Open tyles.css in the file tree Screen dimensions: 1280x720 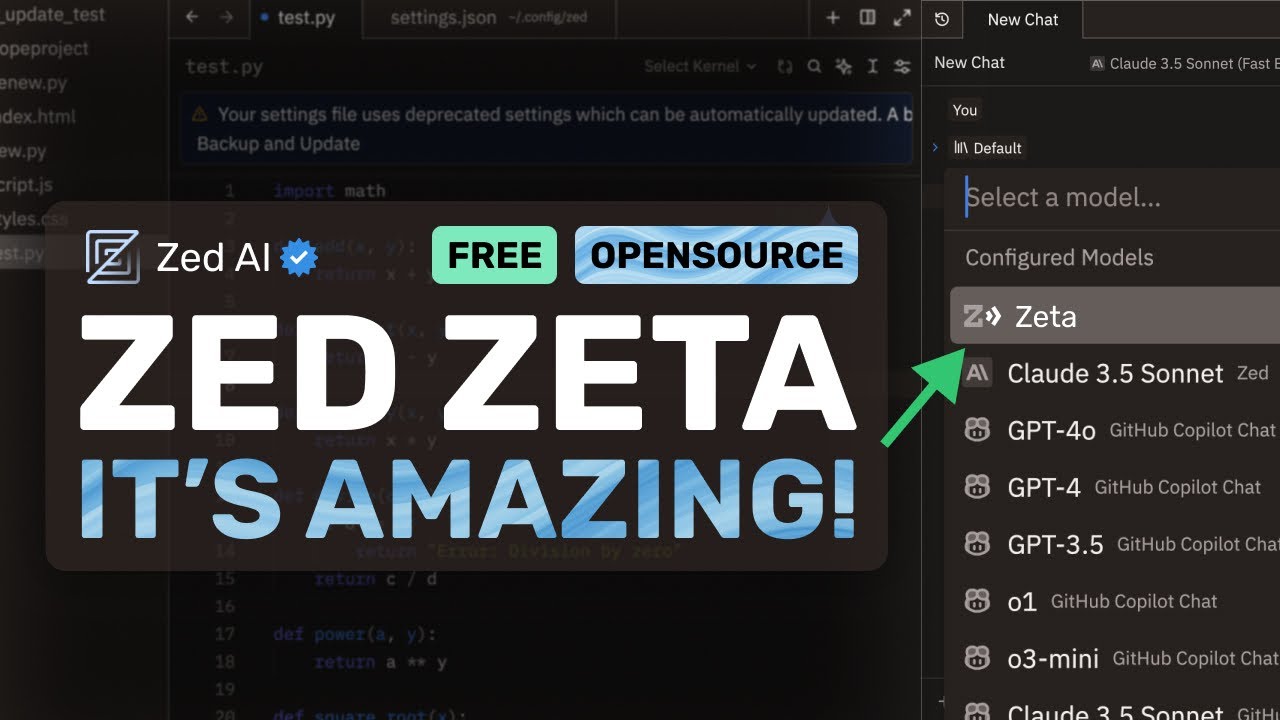[33, 219]
